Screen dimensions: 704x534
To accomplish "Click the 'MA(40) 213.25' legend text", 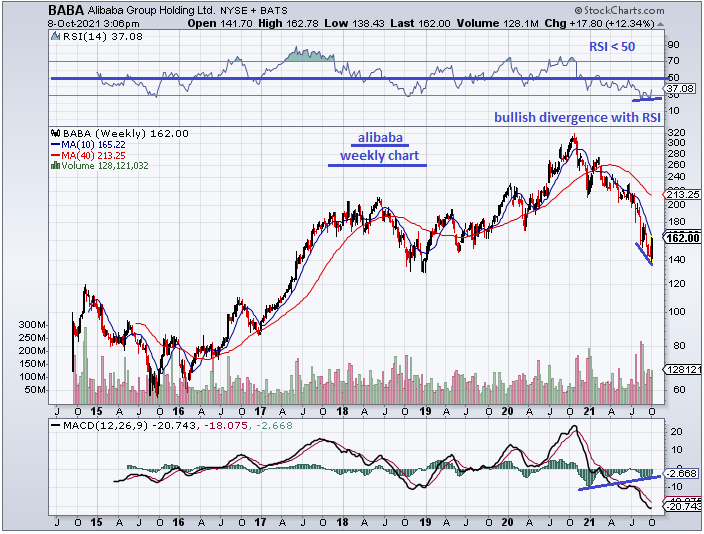I will (93, 155).
